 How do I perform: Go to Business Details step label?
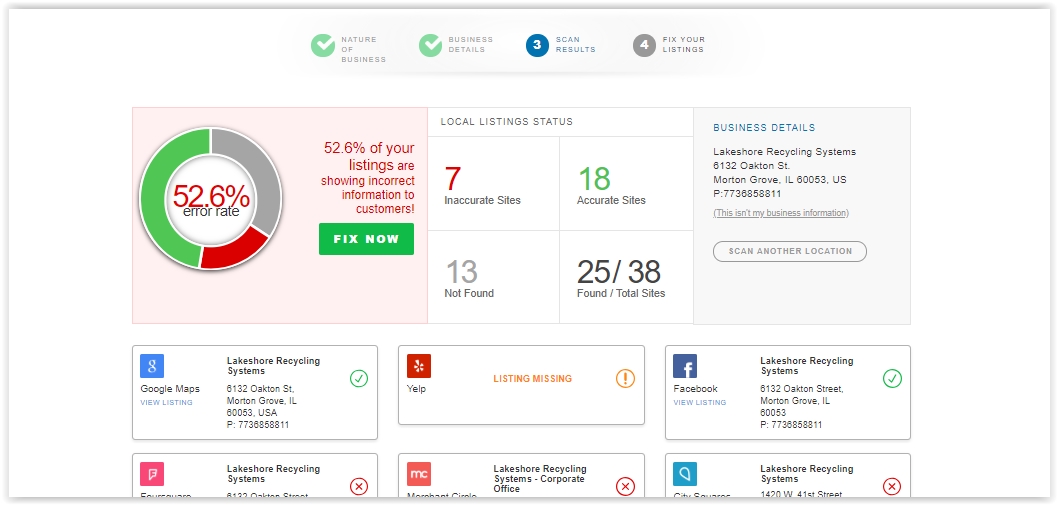point(470,45)
